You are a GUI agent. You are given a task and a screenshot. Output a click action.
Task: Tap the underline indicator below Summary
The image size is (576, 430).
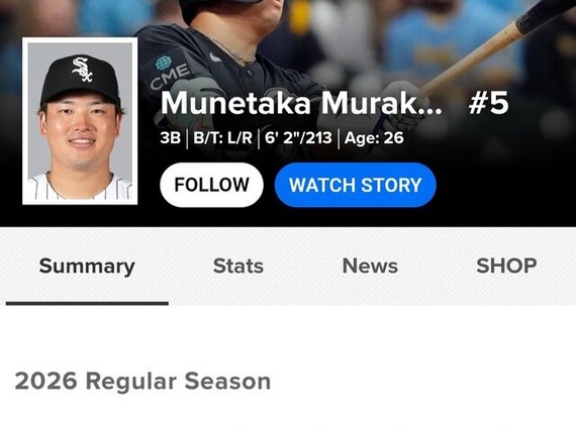click(x=87, y=303)
